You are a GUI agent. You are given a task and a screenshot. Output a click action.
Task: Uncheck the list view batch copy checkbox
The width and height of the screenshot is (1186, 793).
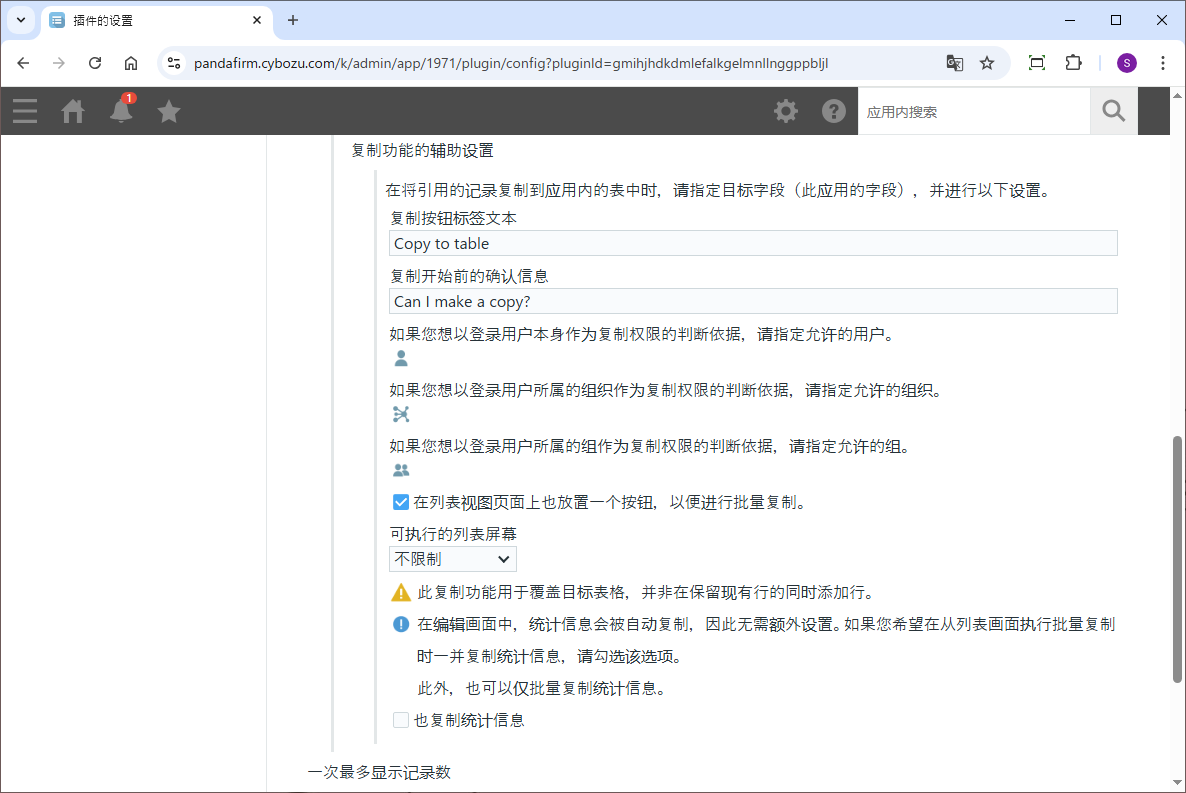[x=401, y=502]
